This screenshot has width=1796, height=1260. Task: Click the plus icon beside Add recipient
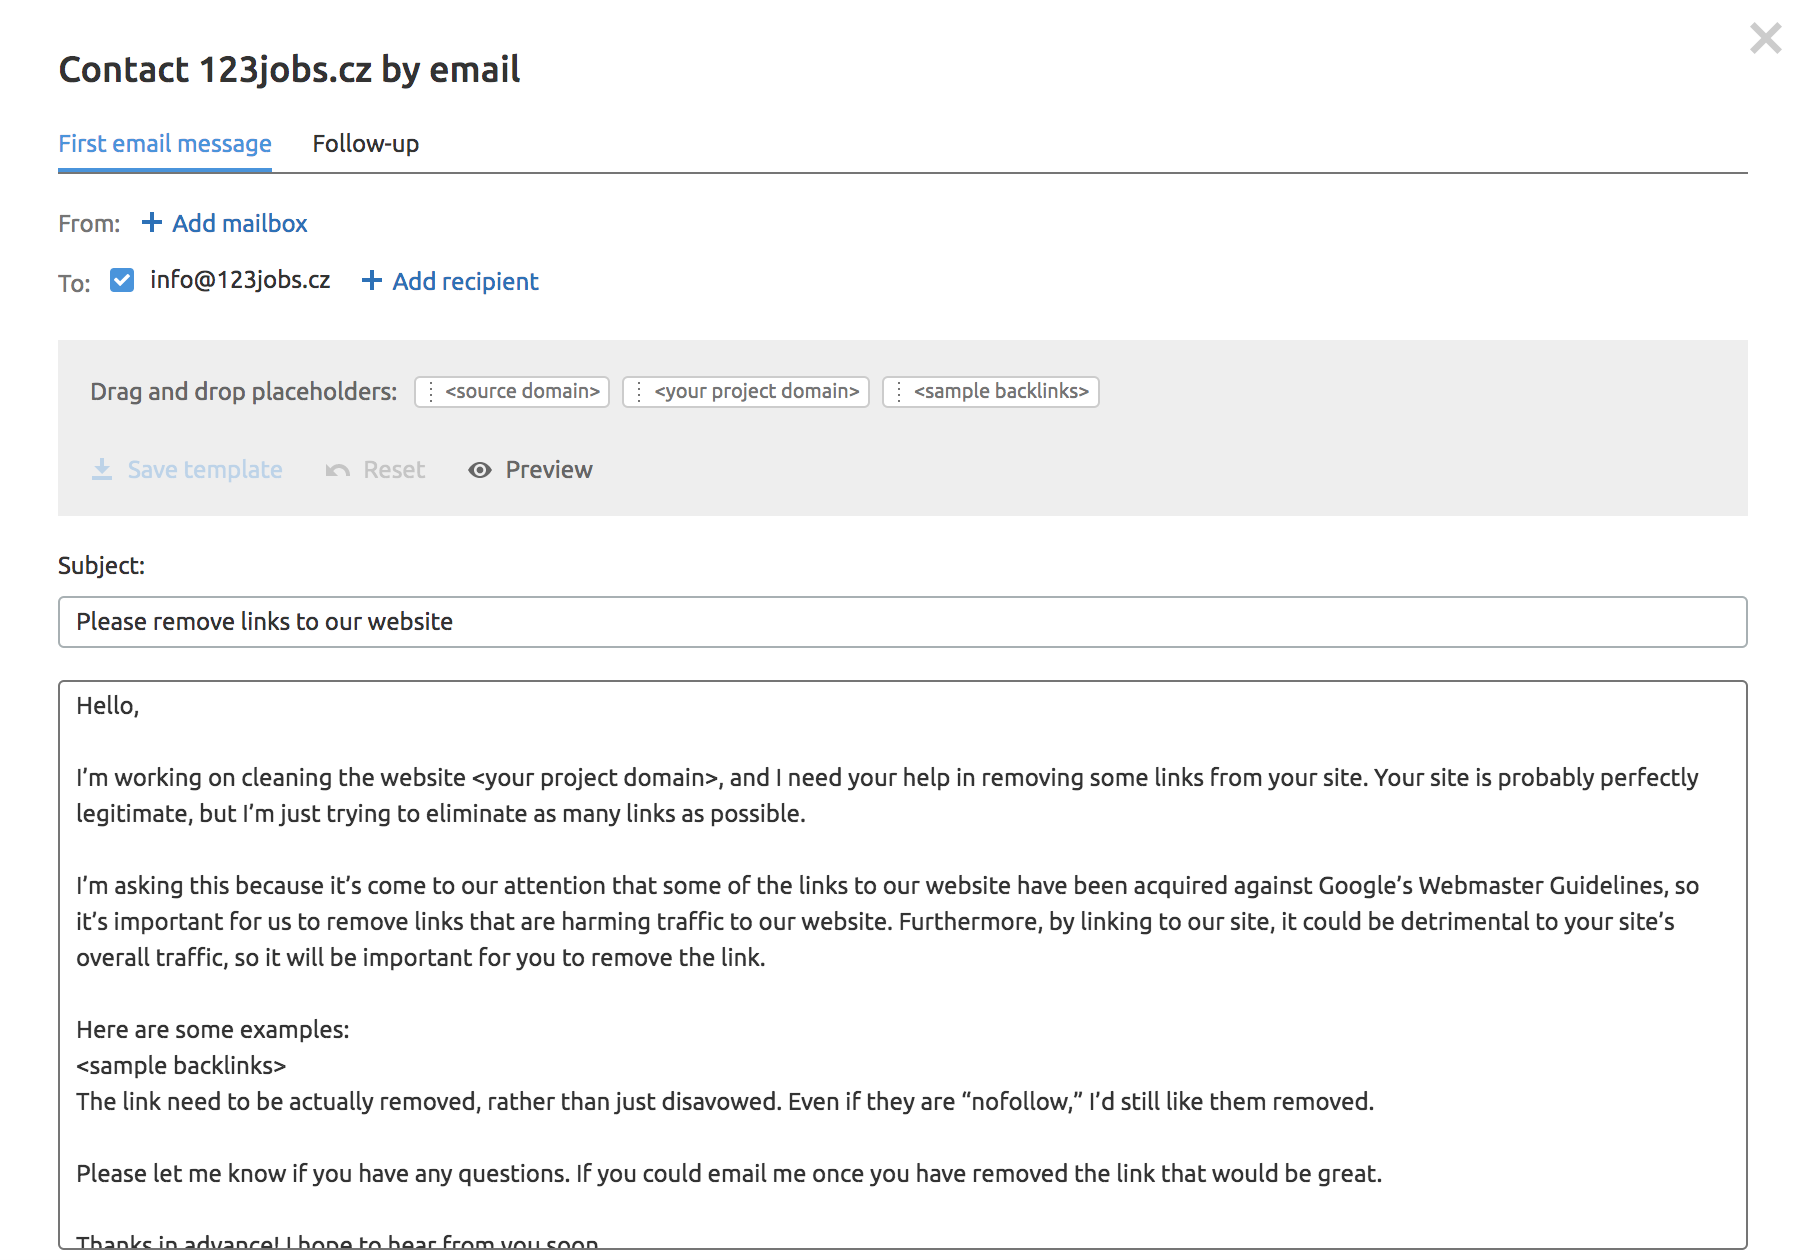click(x=372, y=280)
